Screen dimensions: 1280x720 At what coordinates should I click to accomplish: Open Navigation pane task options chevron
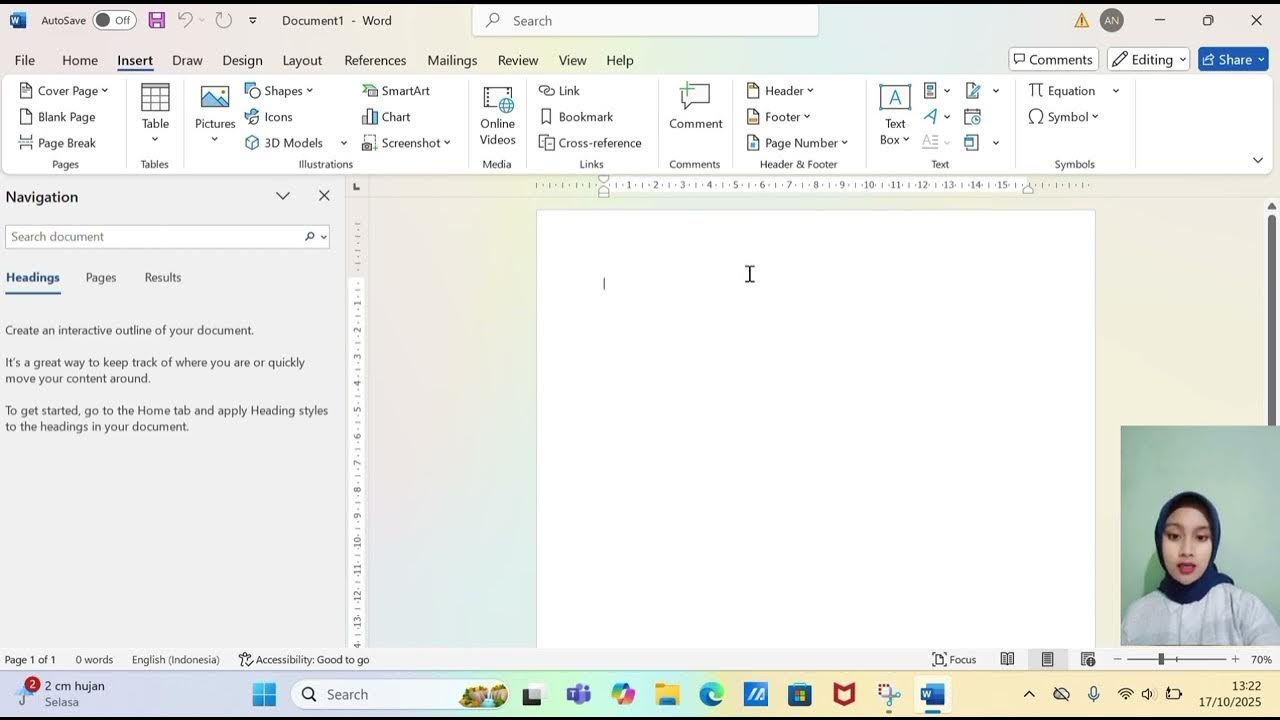coord(283,196)
